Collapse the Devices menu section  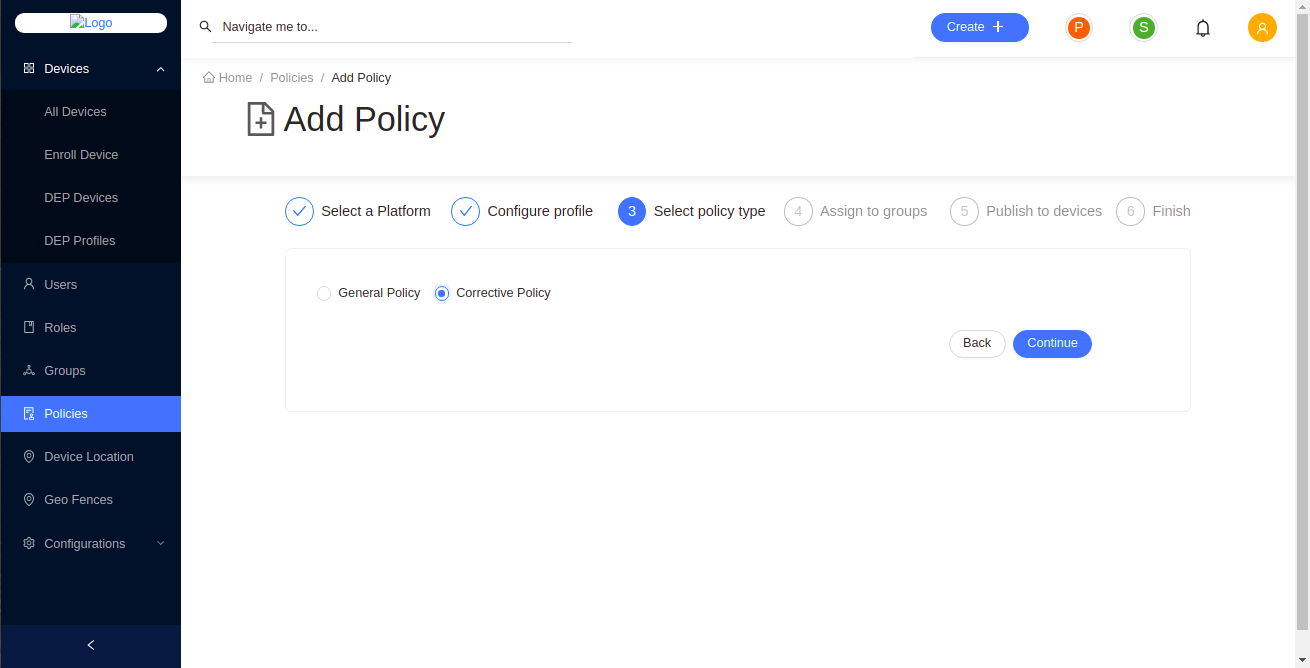[x=160, y=69]
